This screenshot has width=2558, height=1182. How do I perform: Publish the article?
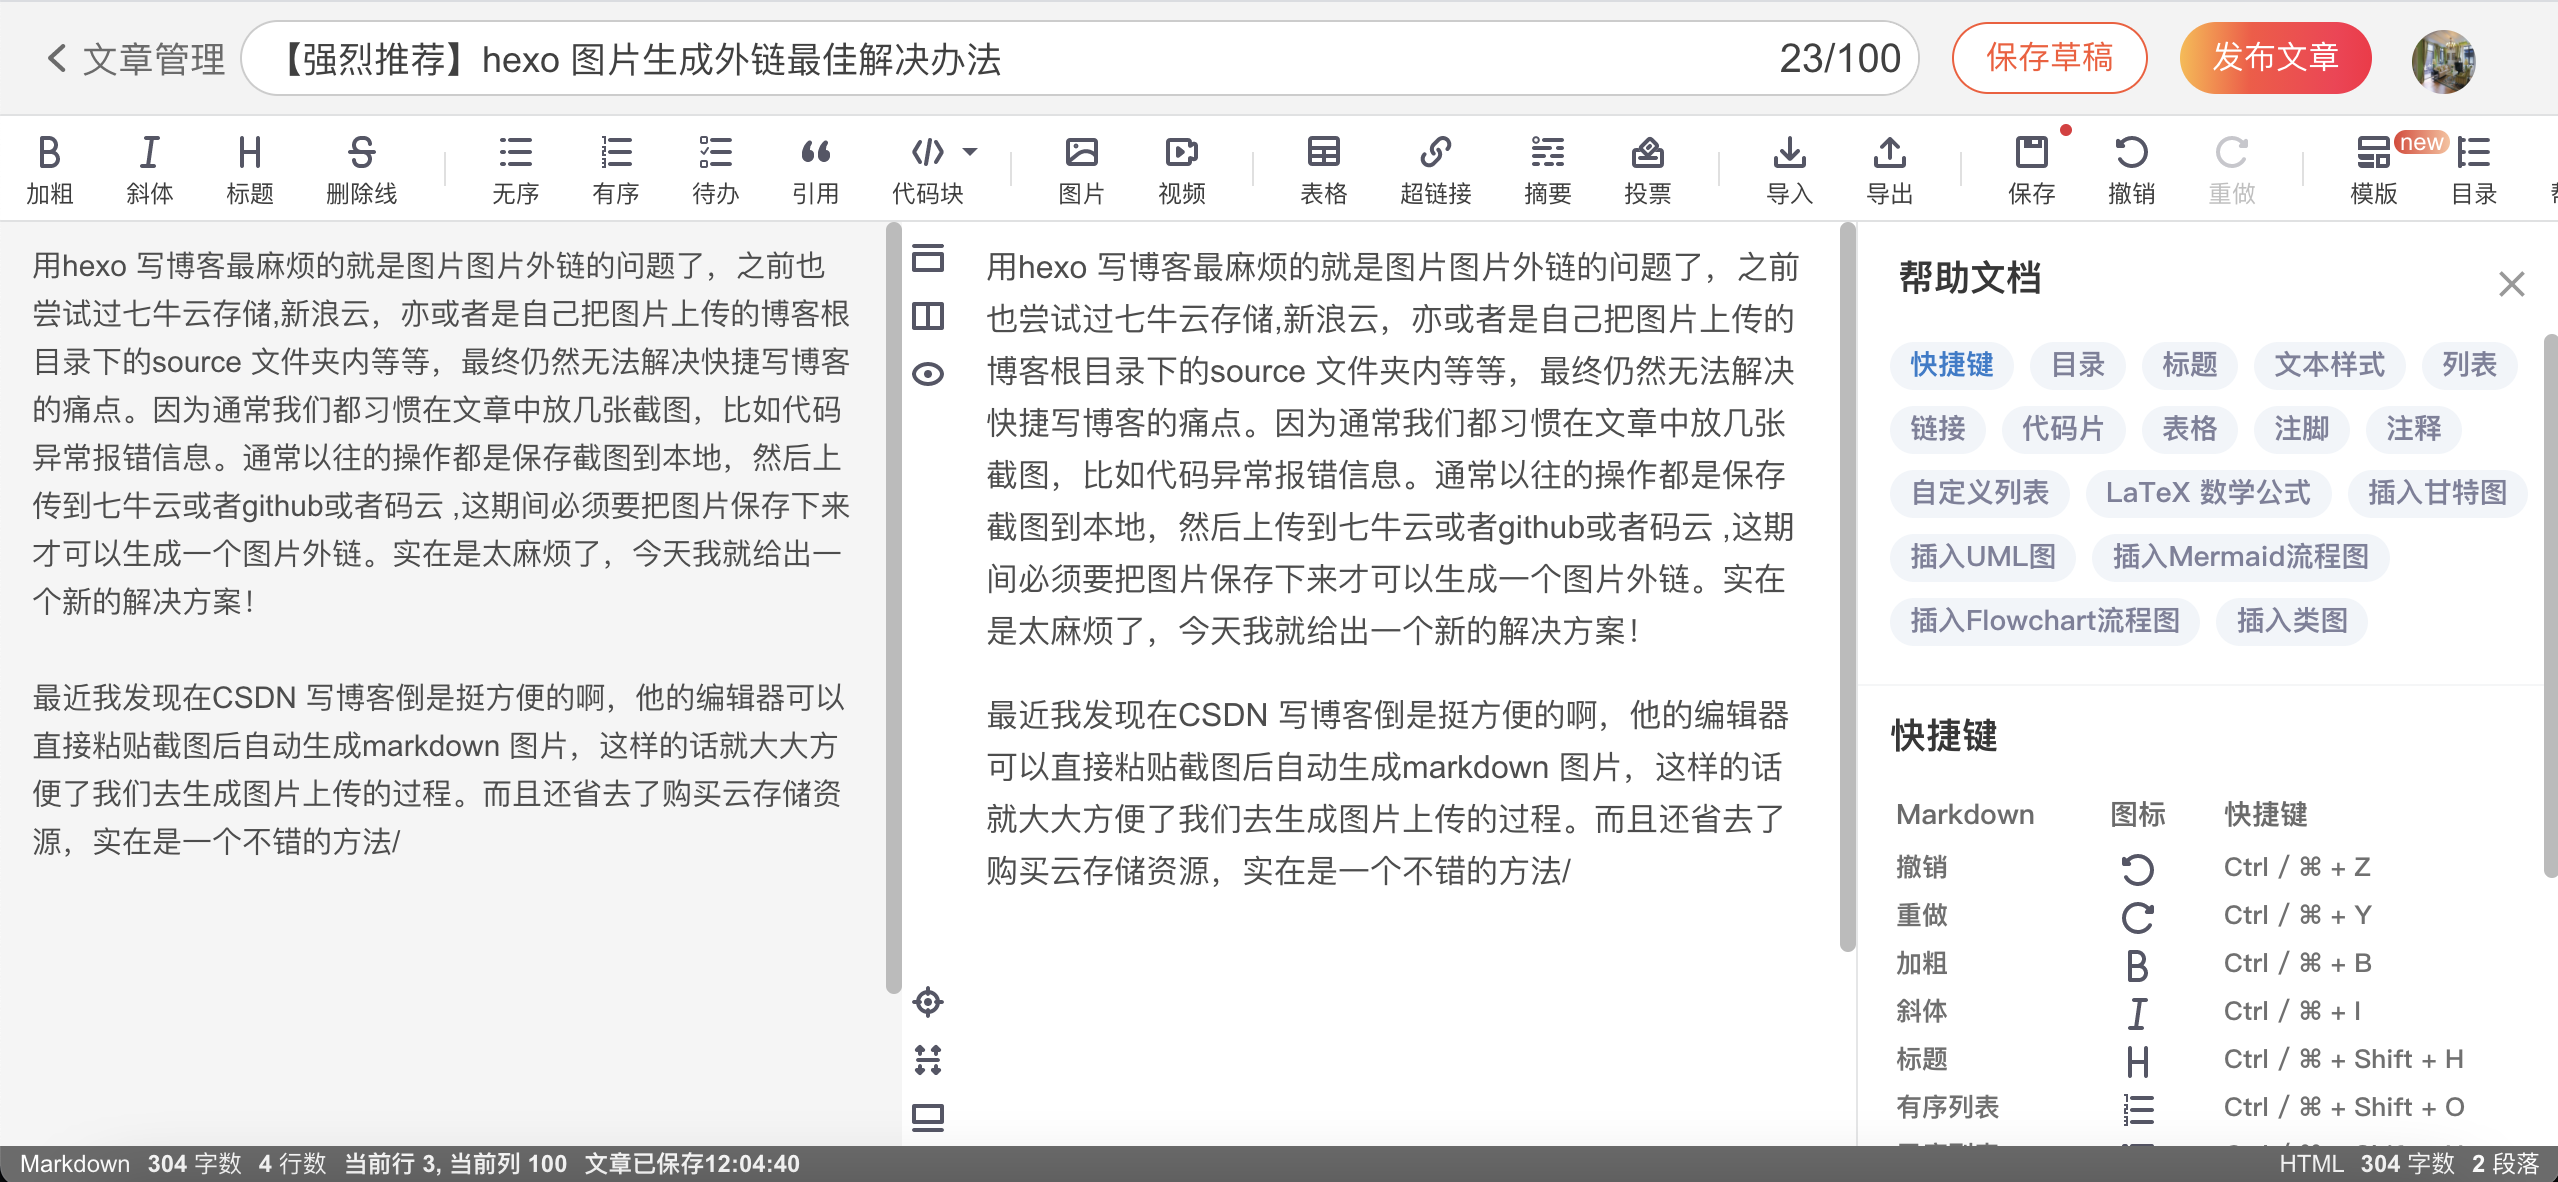(x=2275, y=58)
